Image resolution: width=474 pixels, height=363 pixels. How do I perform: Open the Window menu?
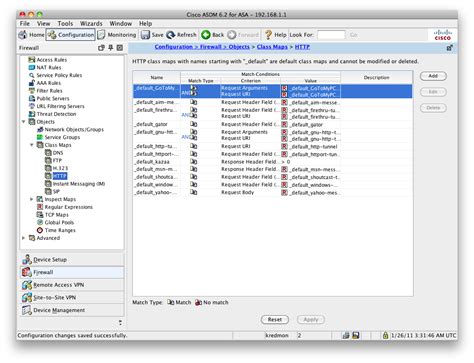click(x=121, y=23)
